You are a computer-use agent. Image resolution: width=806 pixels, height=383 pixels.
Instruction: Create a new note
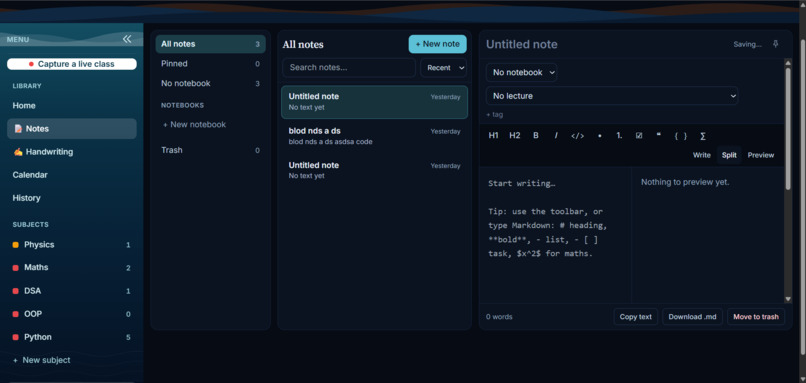point(437,44)
